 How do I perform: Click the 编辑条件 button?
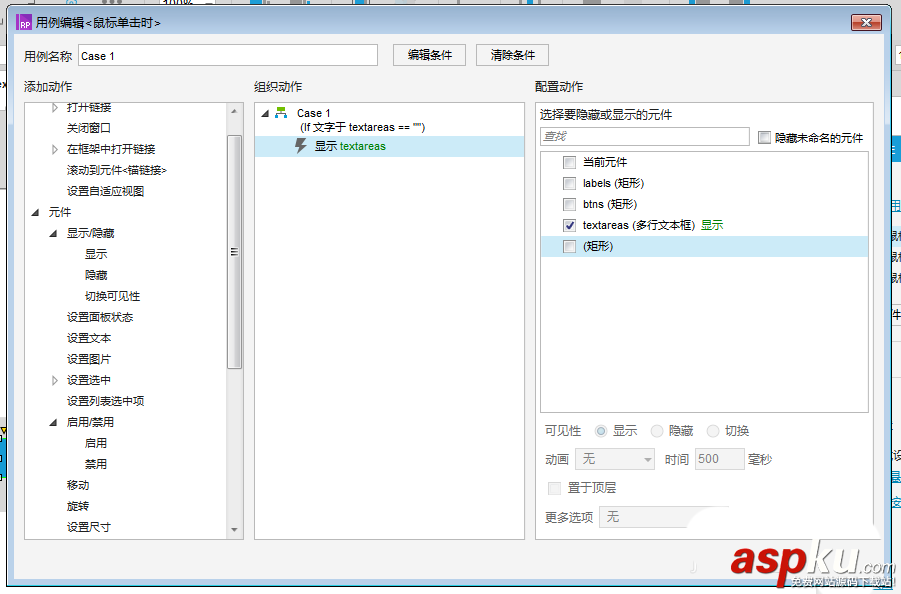[429, 55]
